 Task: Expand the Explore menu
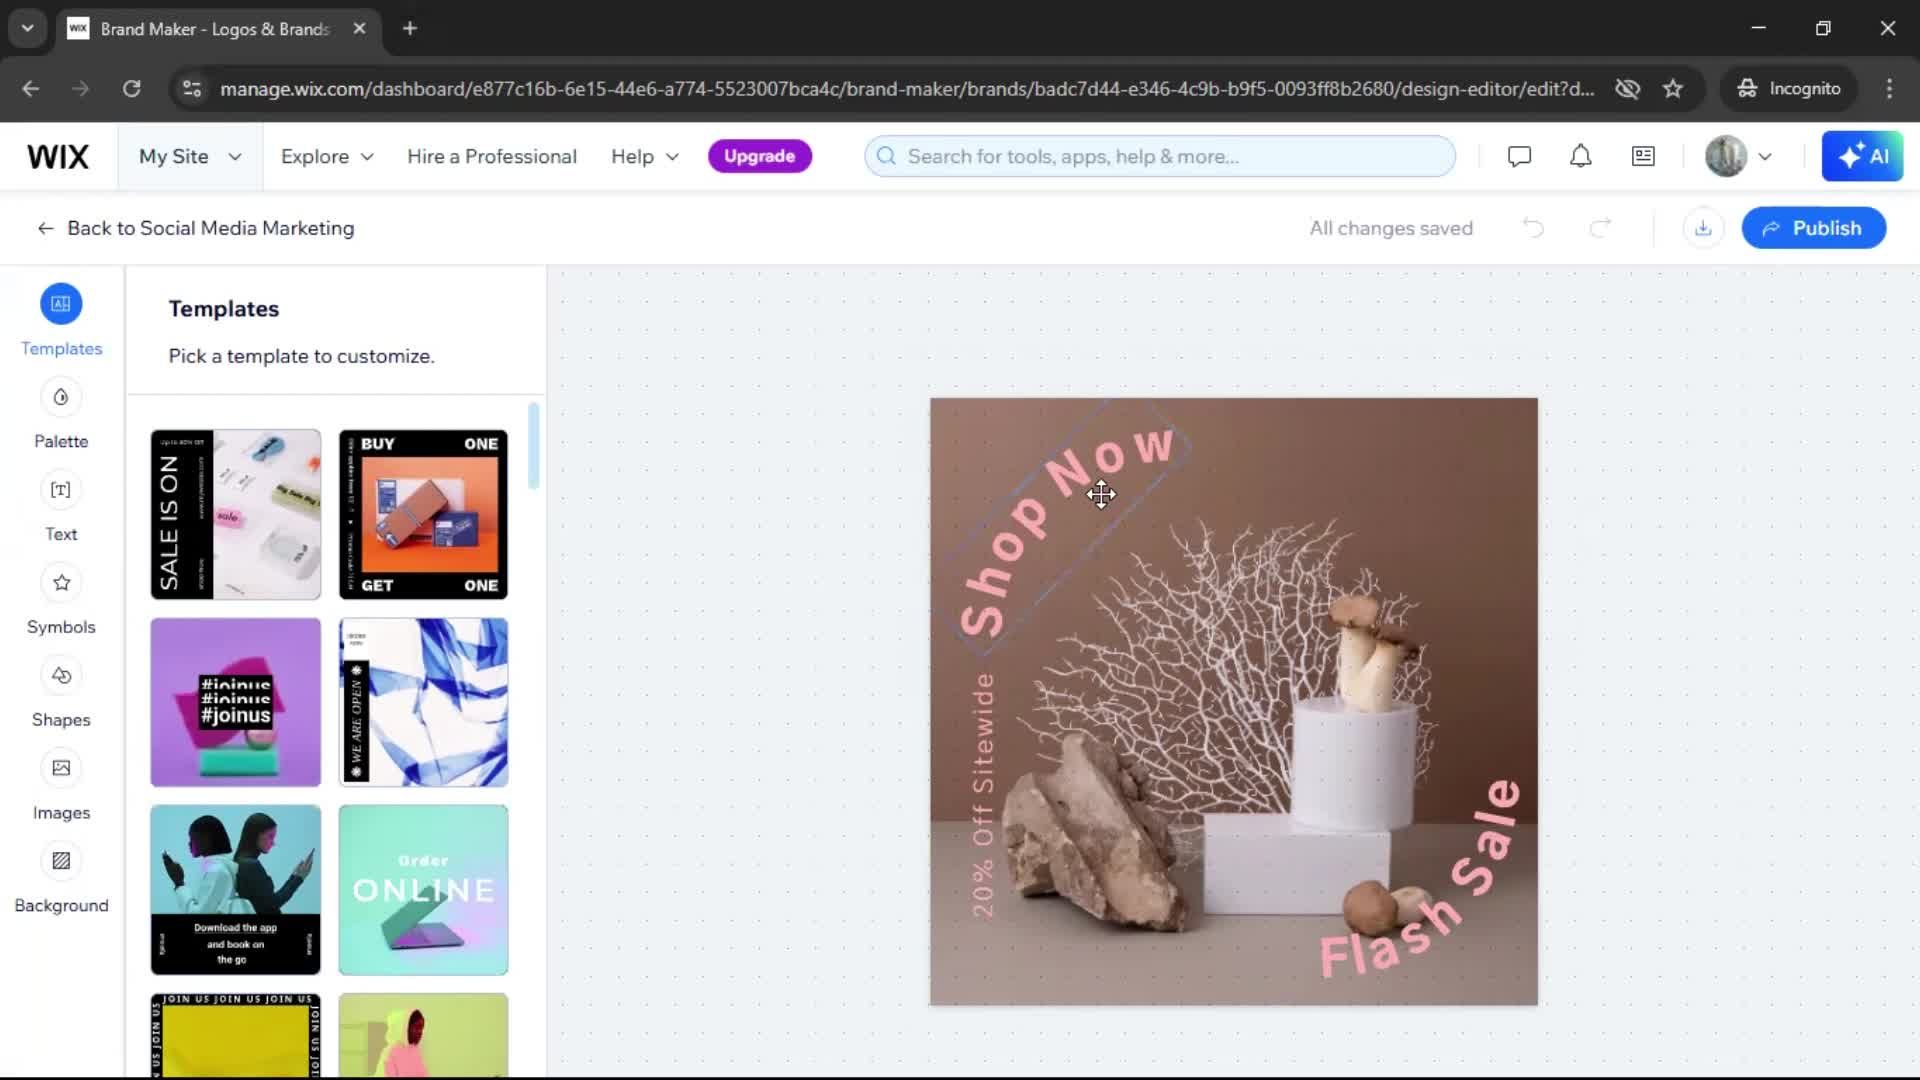327,156
